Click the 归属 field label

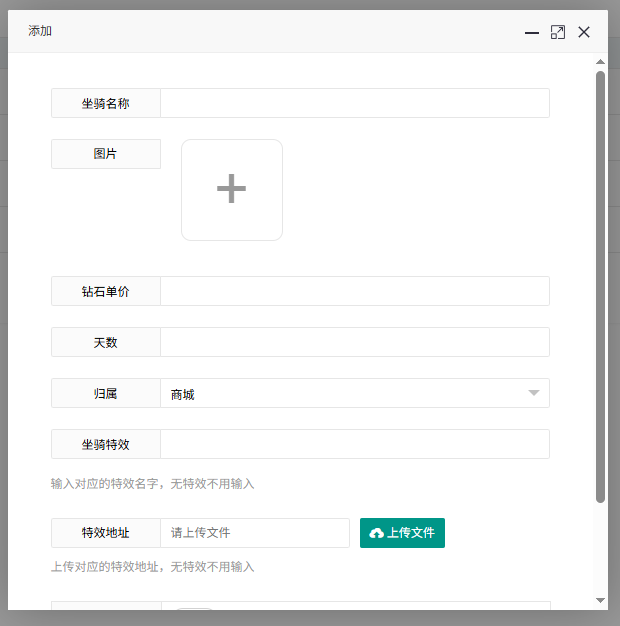pyautogui.click(x=106, y=393)
